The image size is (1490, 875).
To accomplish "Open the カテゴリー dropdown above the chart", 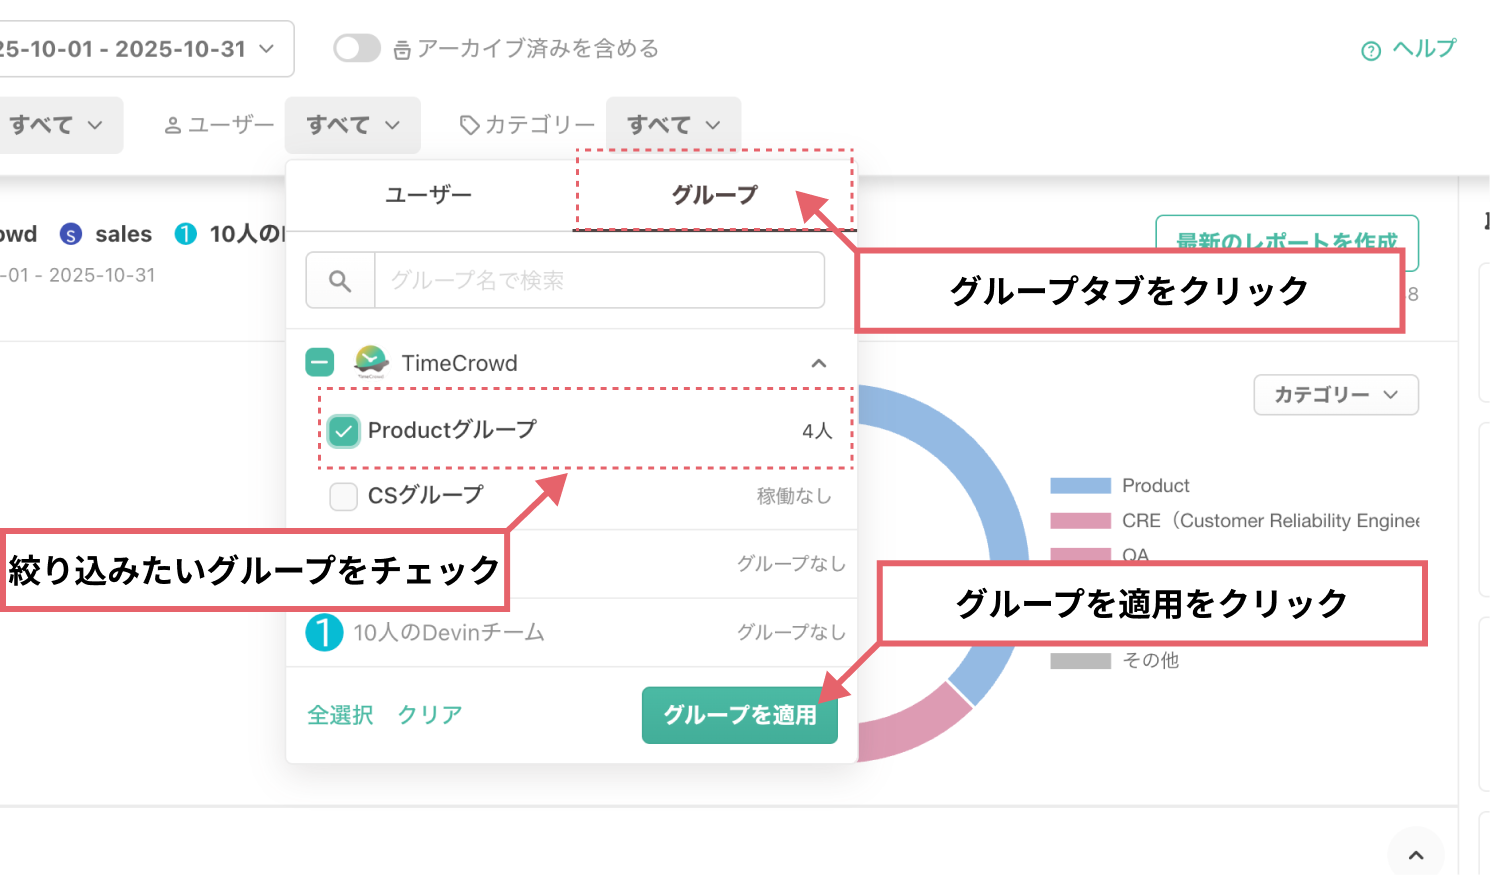I will 1336,395.
